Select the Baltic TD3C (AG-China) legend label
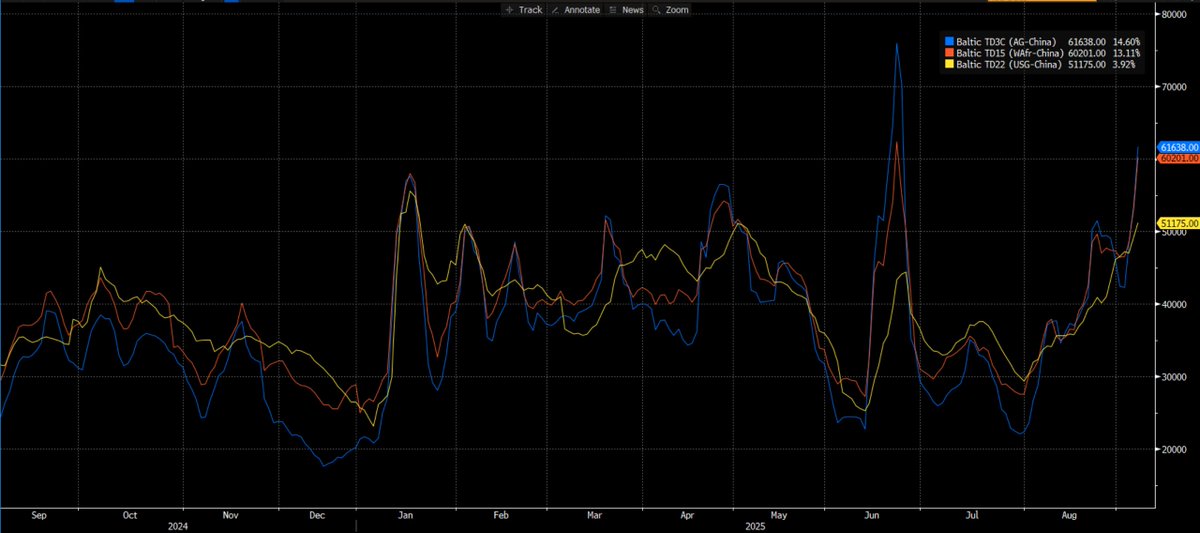This screenshot has height=533, width=1200. tap(1006, 42)
